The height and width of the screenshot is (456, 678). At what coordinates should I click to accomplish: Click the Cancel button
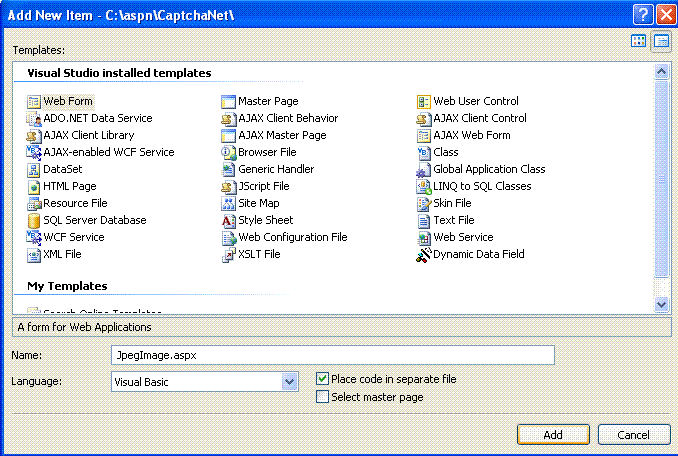634,434
